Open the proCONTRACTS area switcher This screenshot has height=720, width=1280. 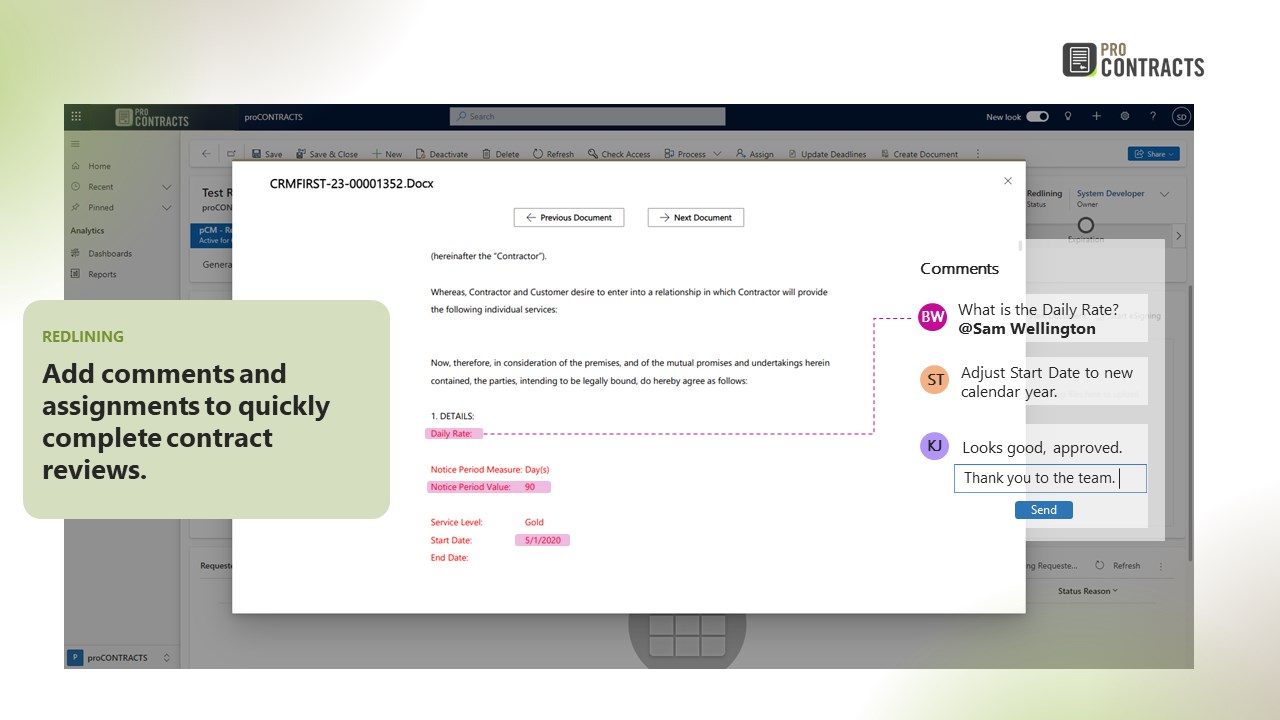point(120,657)
